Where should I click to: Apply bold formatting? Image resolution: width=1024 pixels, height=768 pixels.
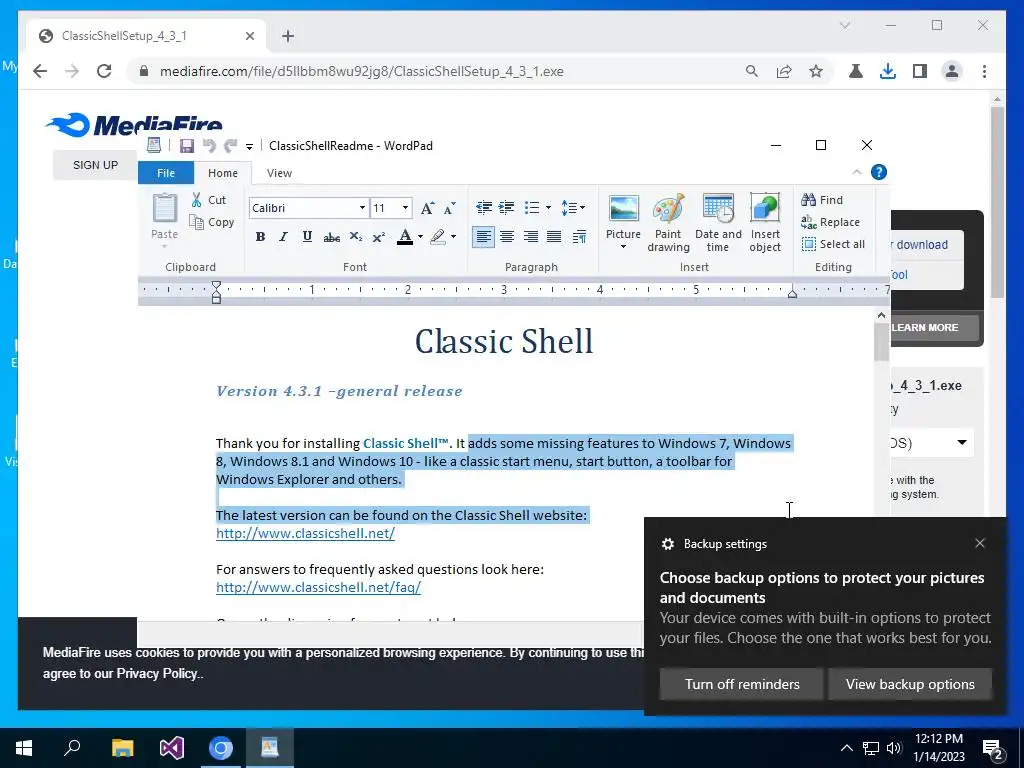tap(260, 236)
